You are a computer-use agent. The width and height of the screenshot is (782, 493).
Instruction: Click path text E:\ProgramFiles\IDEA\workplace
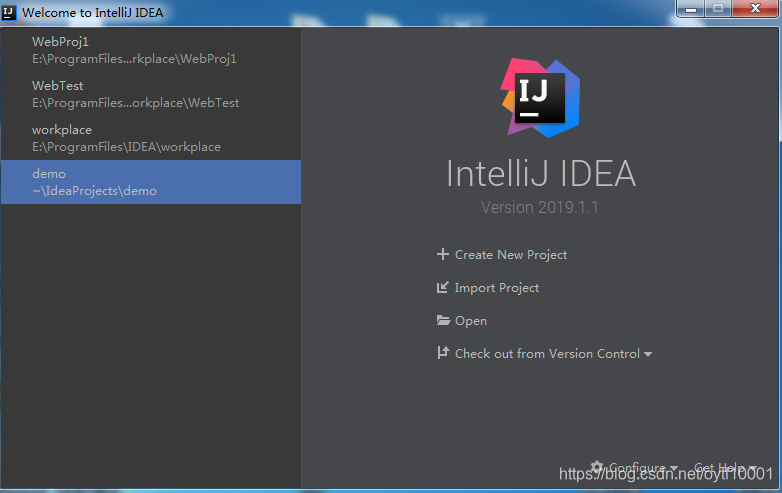click(126, 147)
